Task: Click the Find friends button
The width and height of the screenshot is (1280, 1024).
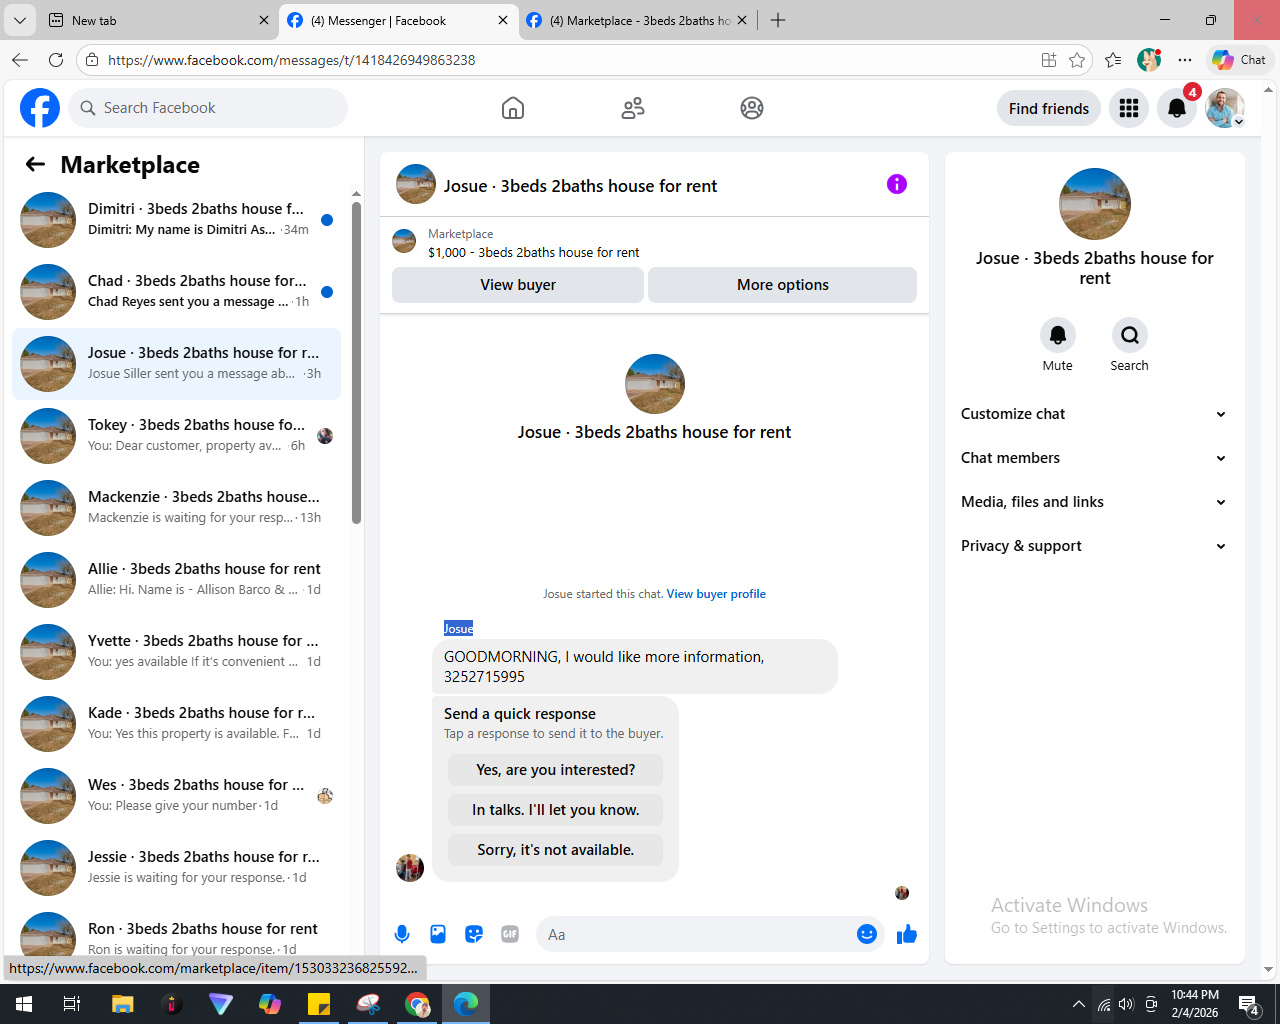Action: pyautogui.click(x=1049, y=108)
